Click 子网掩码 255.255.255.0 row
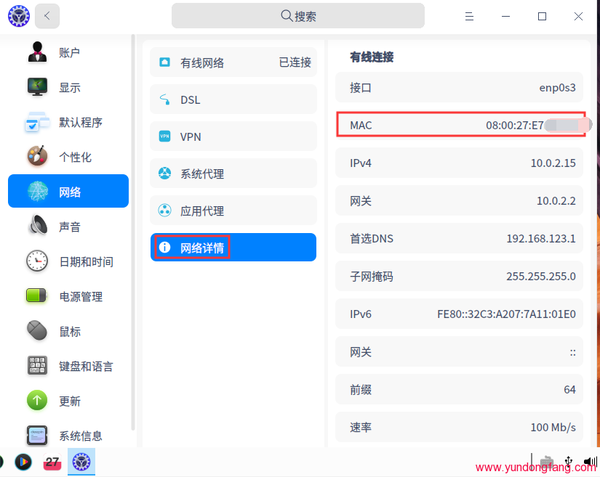 pyautogui.click(x=459, y=276)
